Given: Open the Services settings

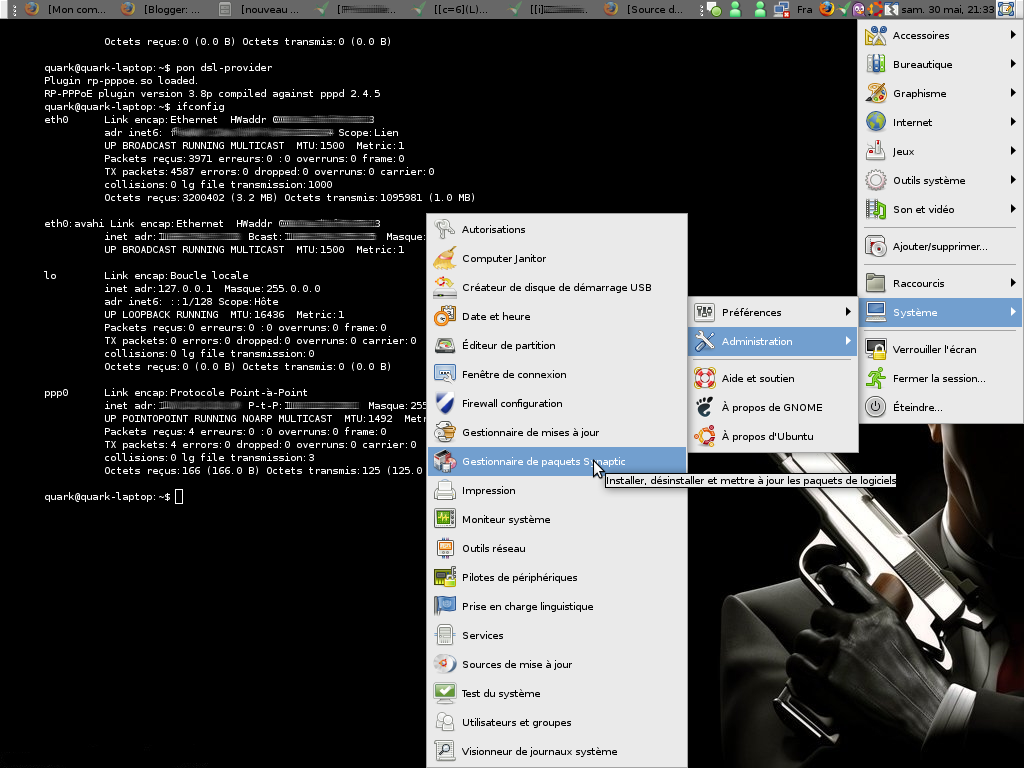Looking at the screenshot, I should (557, 635).
